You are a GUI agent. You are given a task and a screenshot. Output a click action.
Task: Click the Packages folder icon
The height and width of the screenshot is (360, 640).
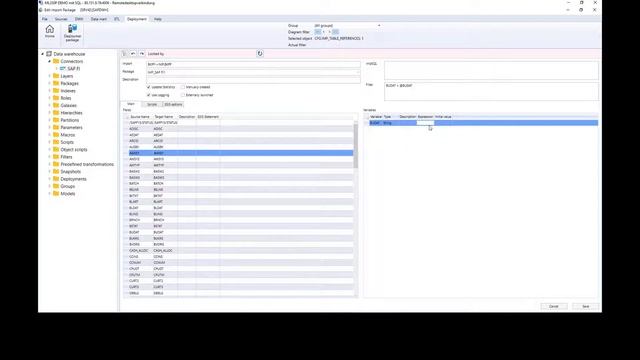(56, 83)
